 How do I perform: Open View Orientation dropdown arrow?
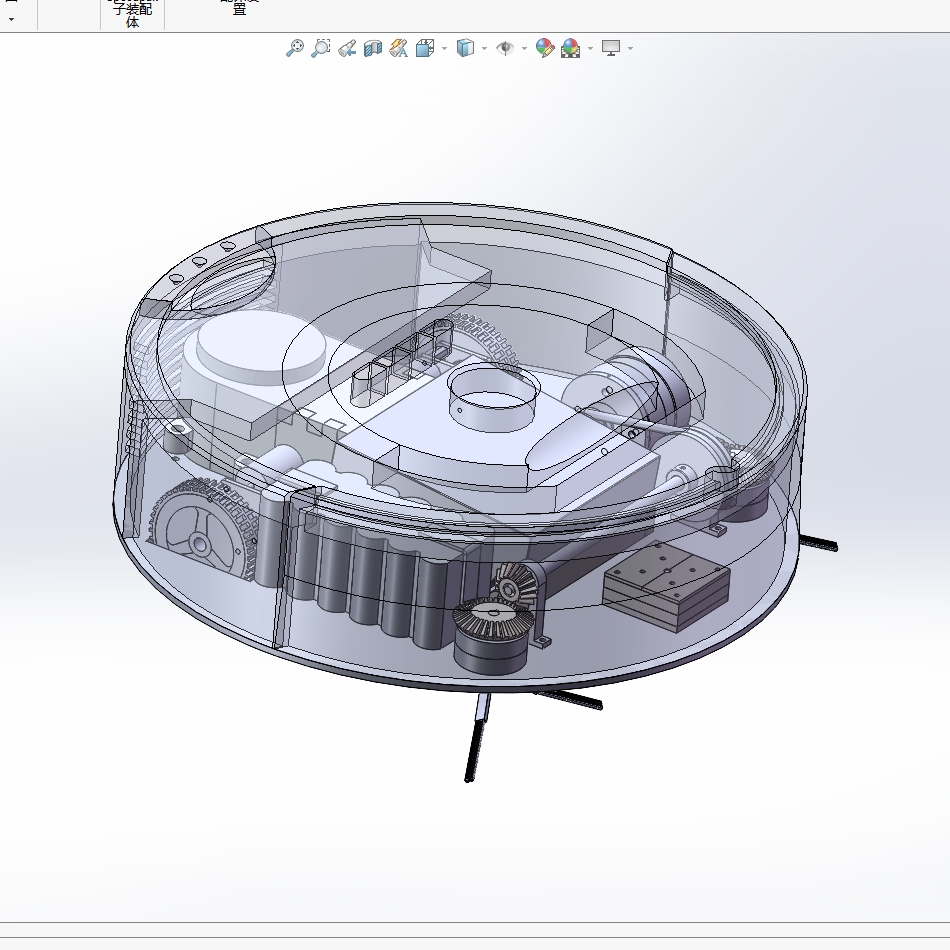click(x=444, y=48)
